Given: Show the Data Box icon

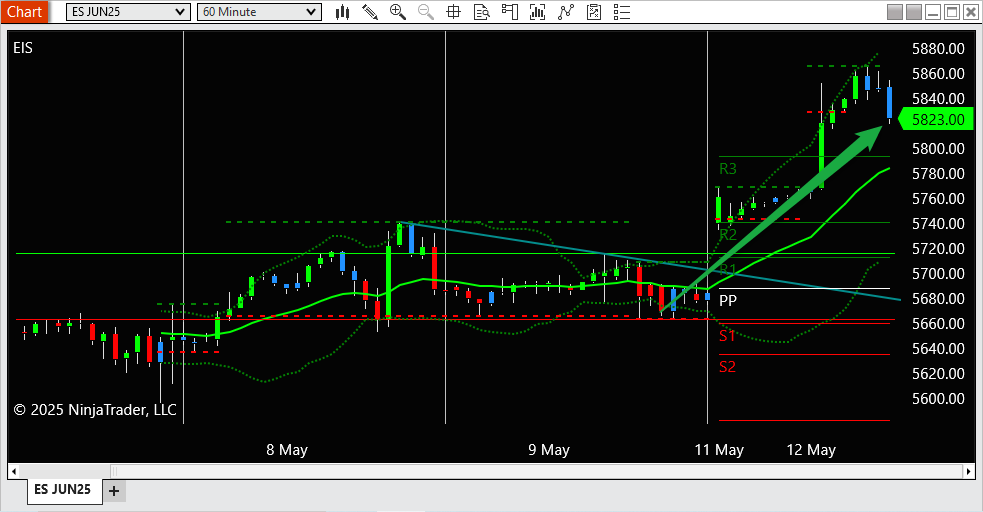Looking at the screenshot, I should tap(481, 12).
